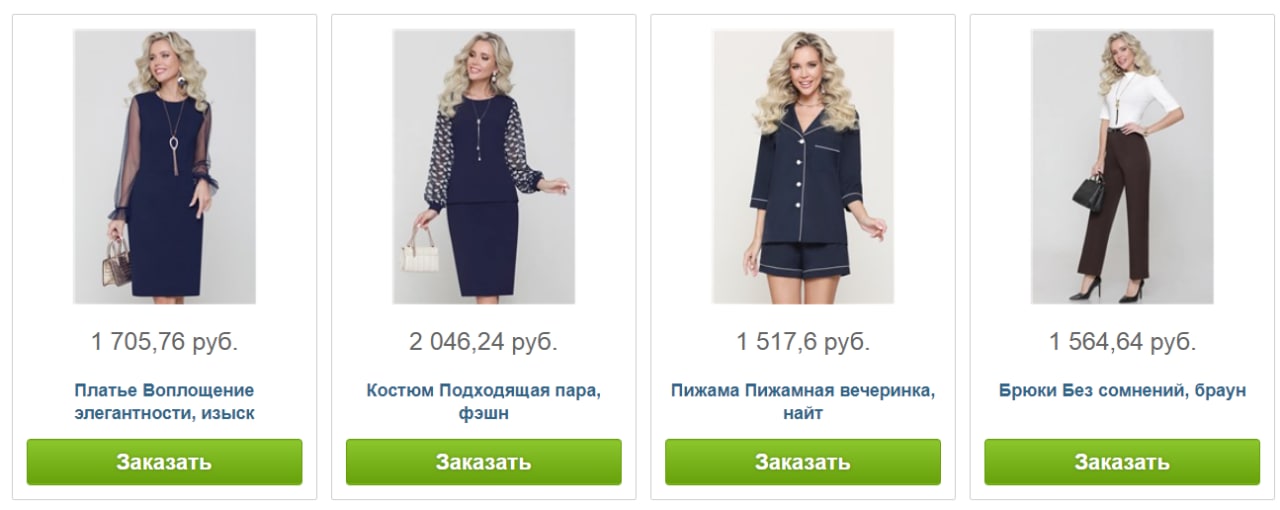Follow link Пижама Пижамная вечеринка, найт
This screenshot has width=1280, height=510.
pos(803,401)
